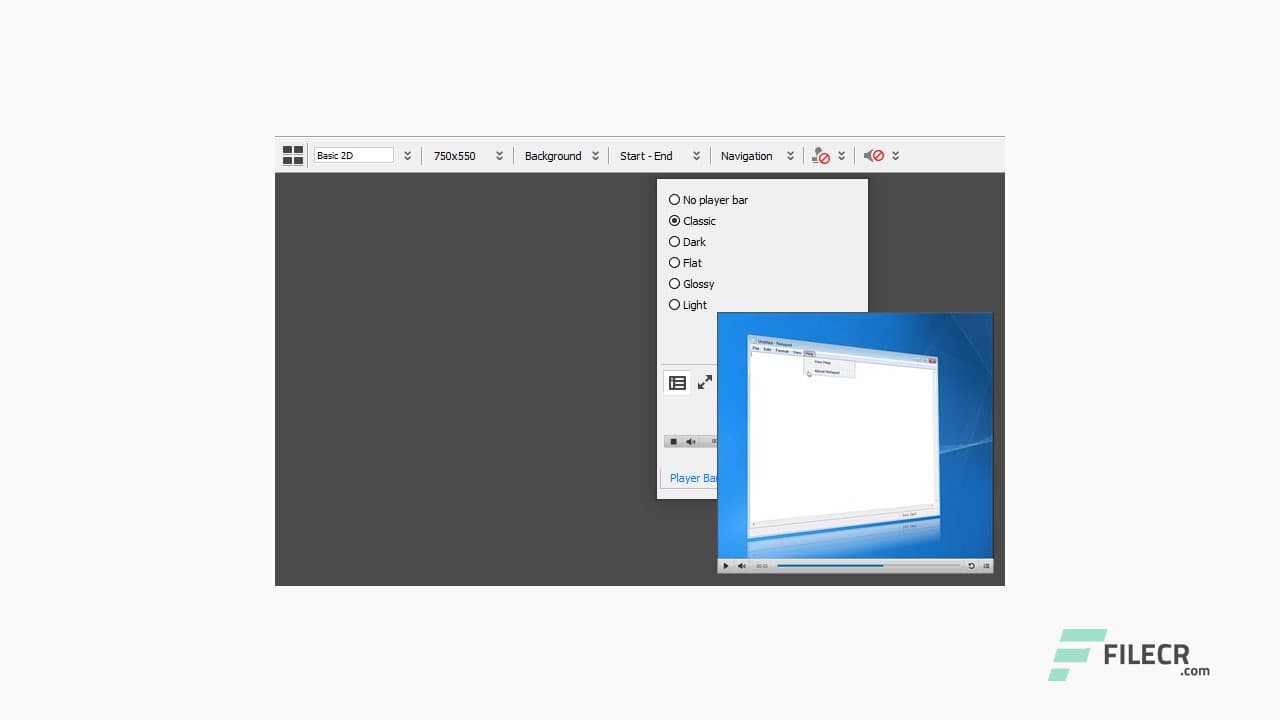This screenshot has height=720, width=1280.
Task: Click the fullscreen expand arrows icon
Action: tap(704, 381)
